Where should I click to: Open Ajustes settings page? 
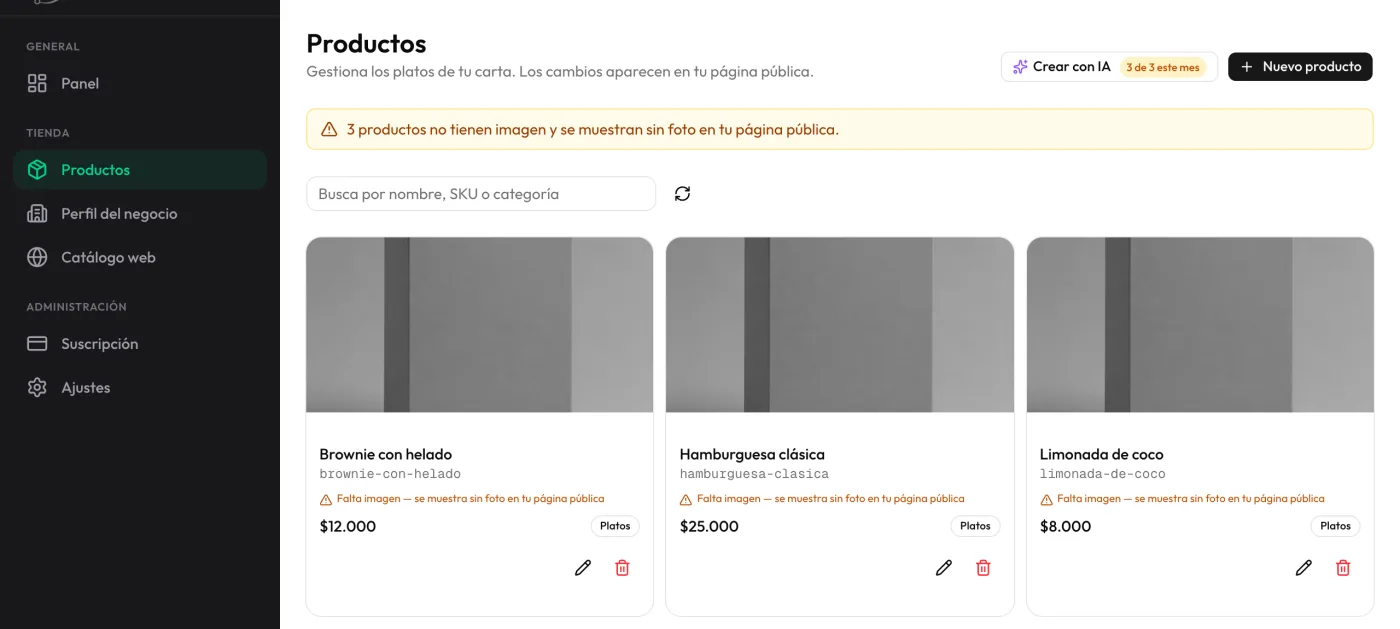[x=140, y=387]
